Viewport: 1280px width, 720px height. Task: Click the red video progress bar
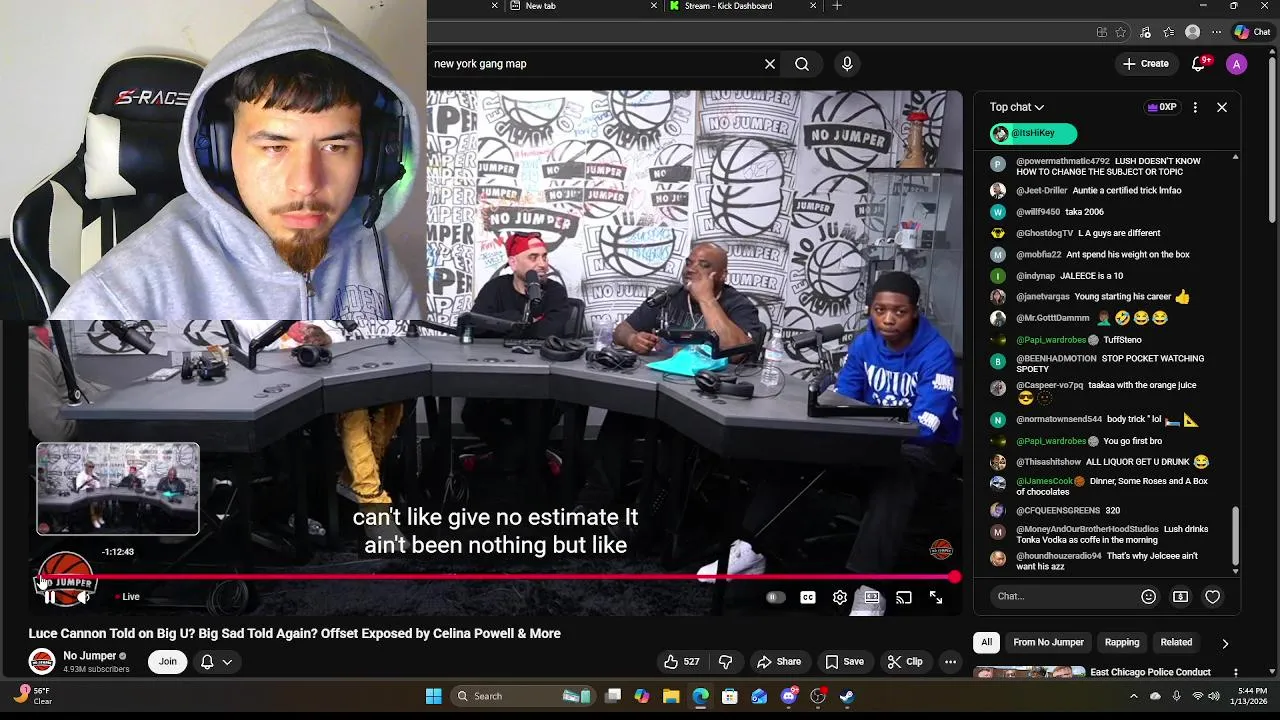pos(495,577)
